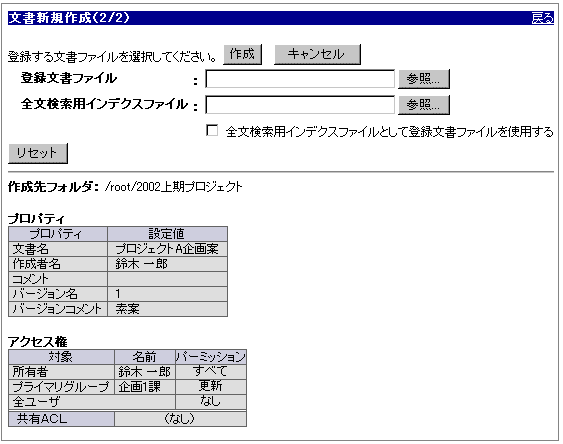Select the バージョン名 property cell
The height and width of the screenshot is (444, 563).
pos(58,294)
